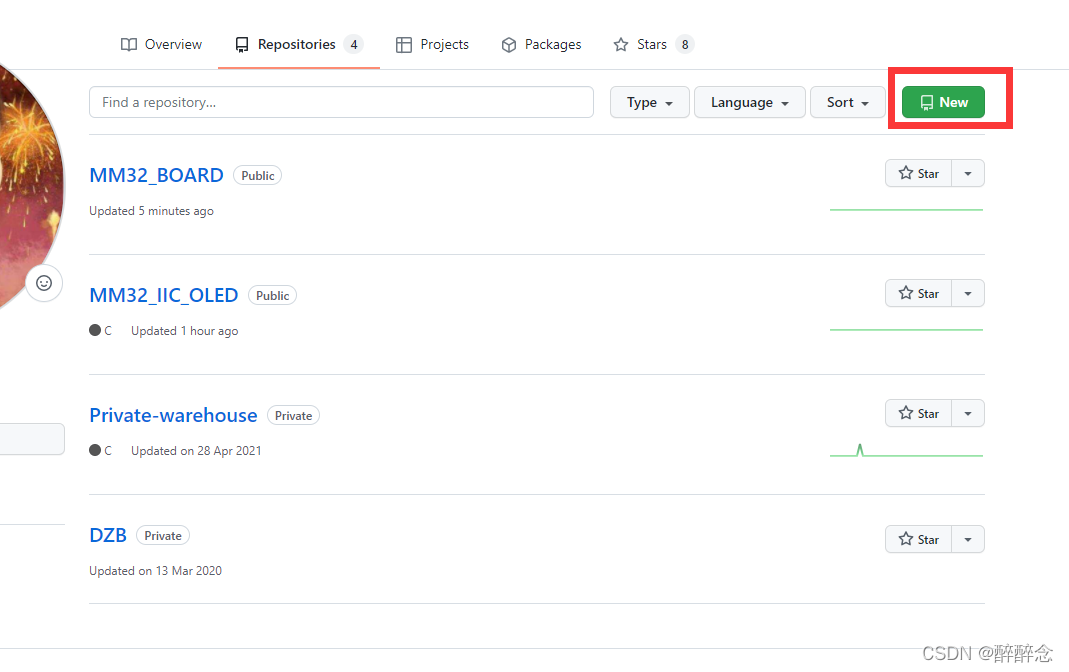Open the Overview tab
This screenshot has height=672, width=1069.
161,44
